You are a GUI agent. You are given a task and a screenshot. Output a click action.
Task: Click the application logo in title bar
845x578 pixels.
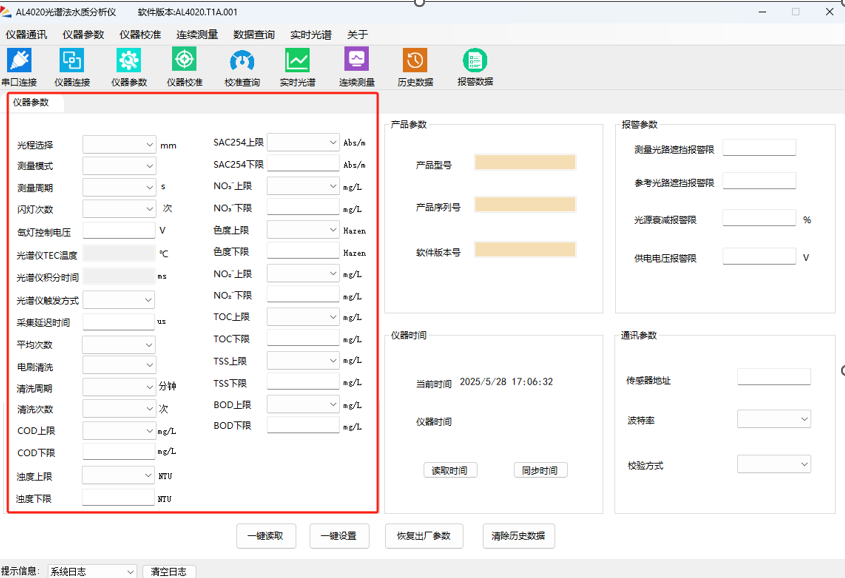click(x=5, y=11)
